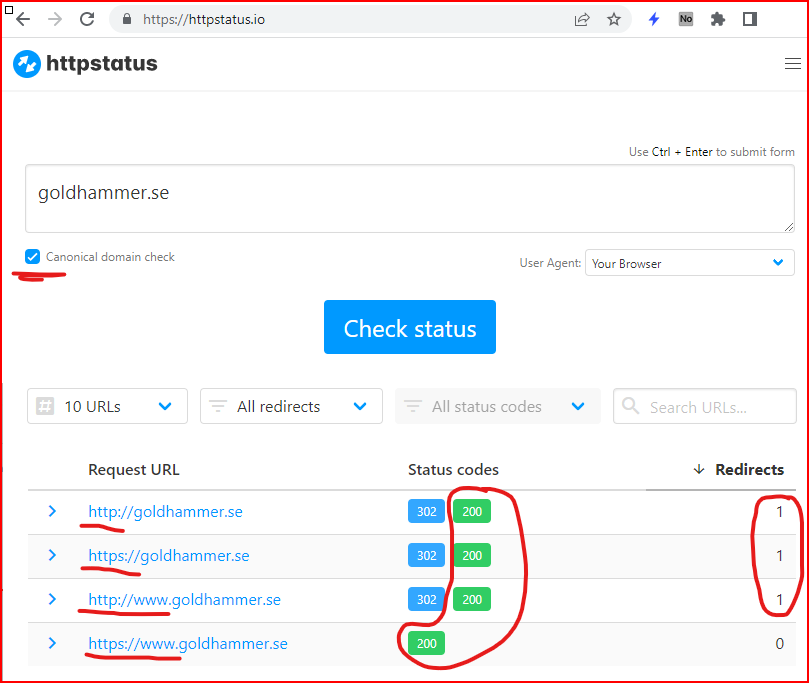This screenshot has height=683, width=809.
Task: Click the 200 badge for http://www.goldhammer.se
Action: (472, 599)
